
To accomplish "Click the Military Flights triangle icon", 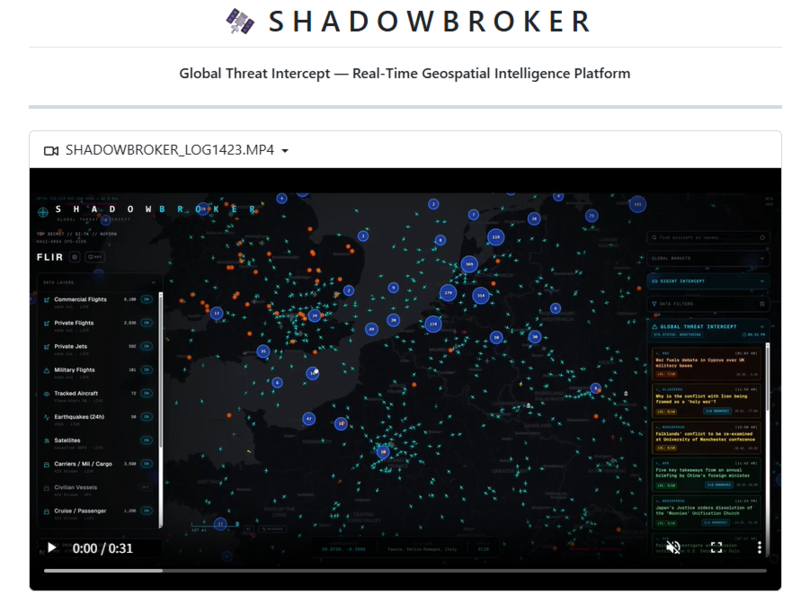I will click(47, 371).
